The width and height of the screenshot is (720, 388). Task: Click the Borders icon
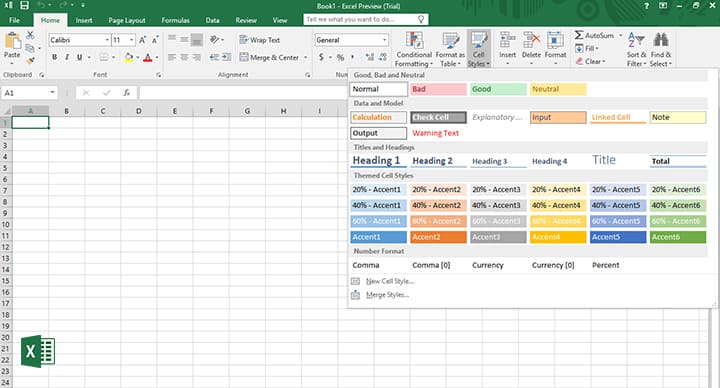104,57
